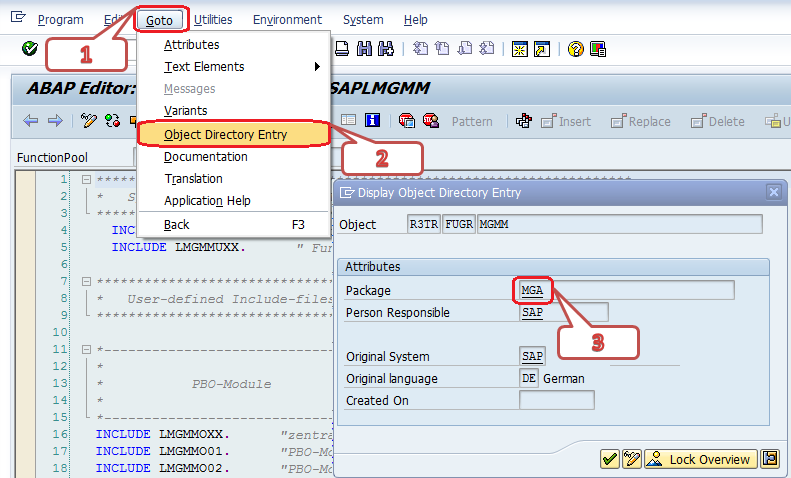Open the Program menu
The height and width of the screenshot is (478, 791).
coord(61,20)
